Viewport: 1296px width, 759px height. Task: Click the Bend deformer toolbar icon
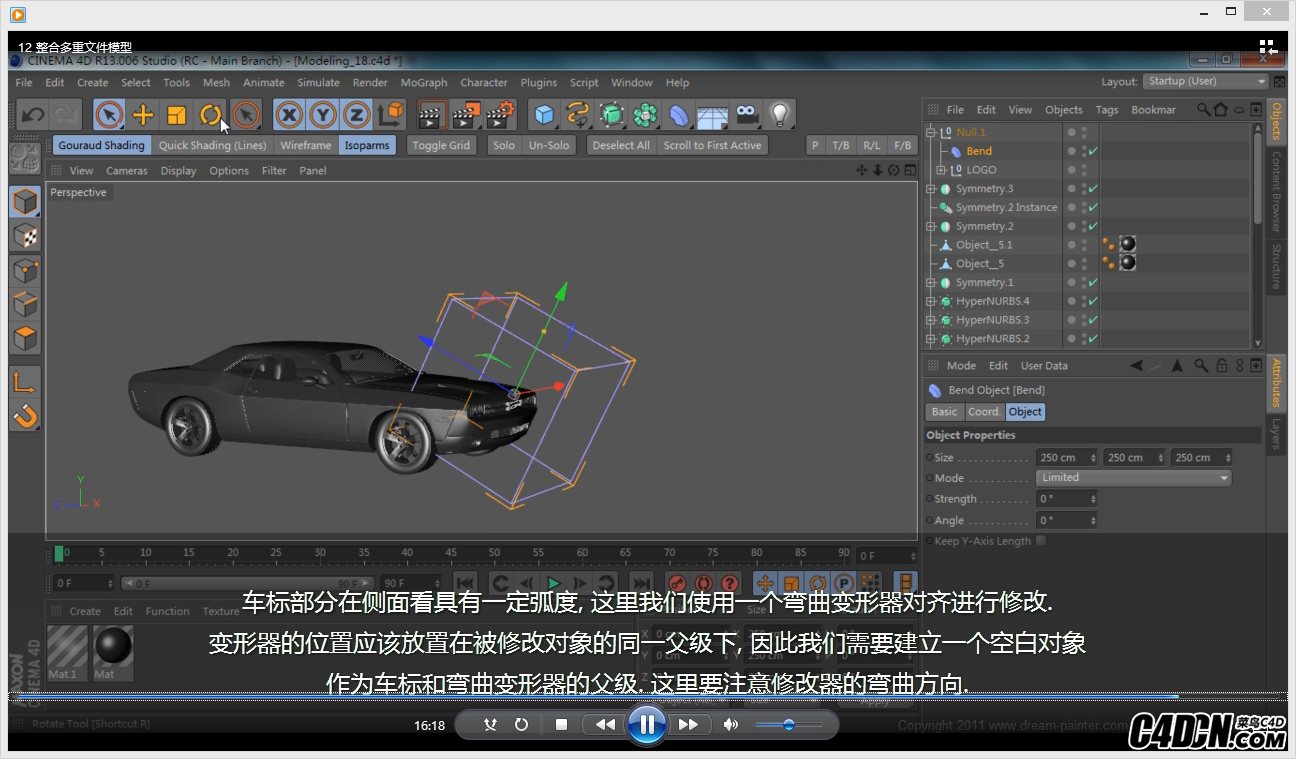(x=679, y=115)
